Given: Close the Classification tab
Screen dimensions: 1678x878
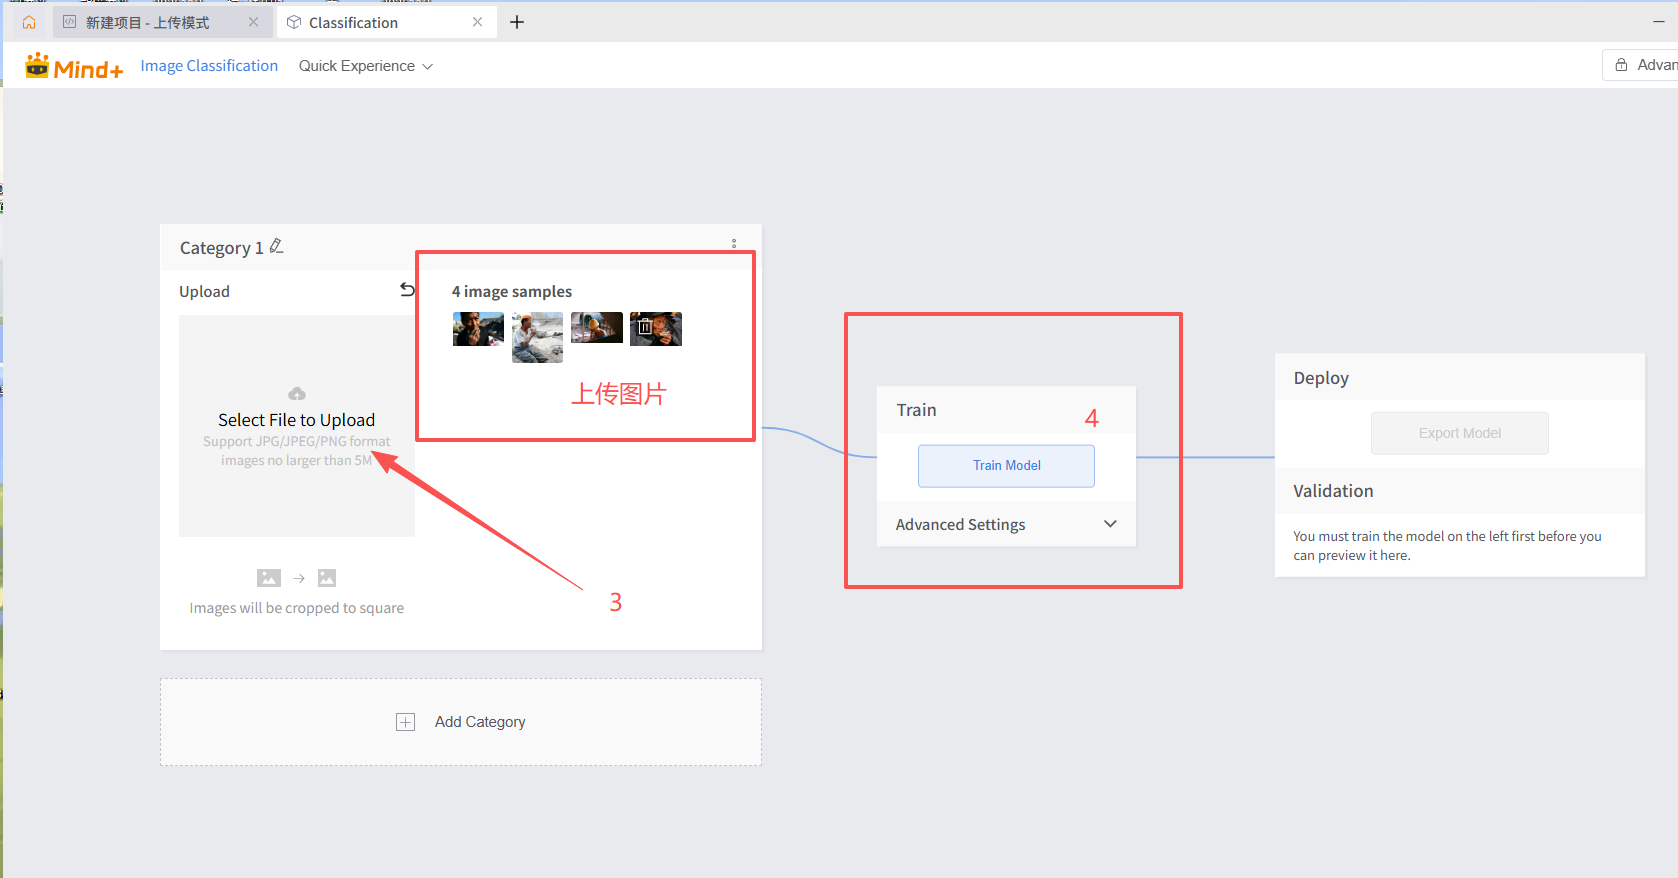Looking at the screenshot, I should [x=477, y=22].
